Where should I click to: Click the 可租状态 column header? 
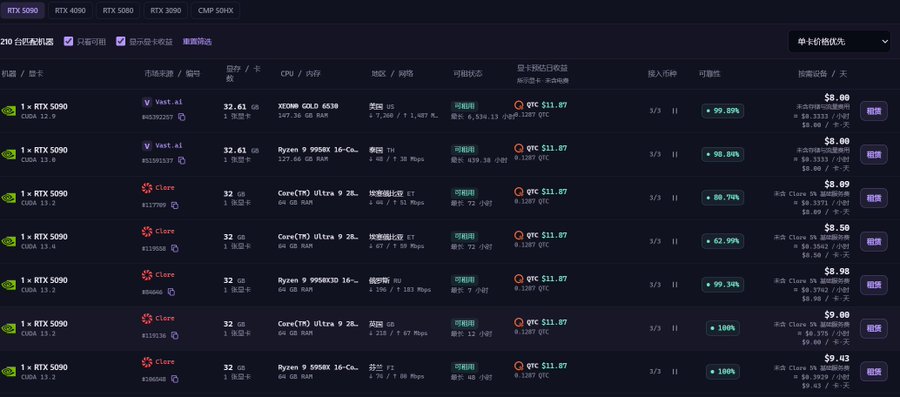tap(468, 74)
